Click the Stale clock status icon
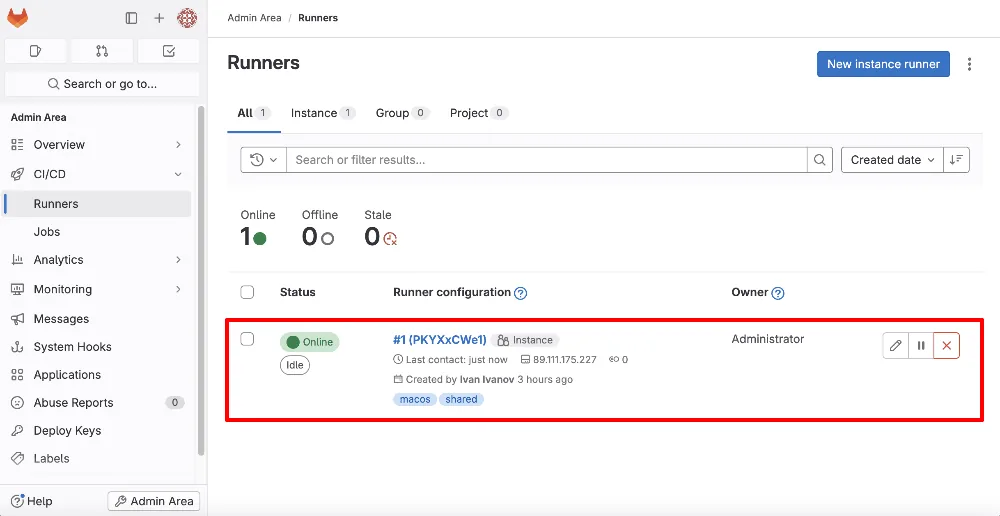 pyautogui.click(x=390, y=239)
